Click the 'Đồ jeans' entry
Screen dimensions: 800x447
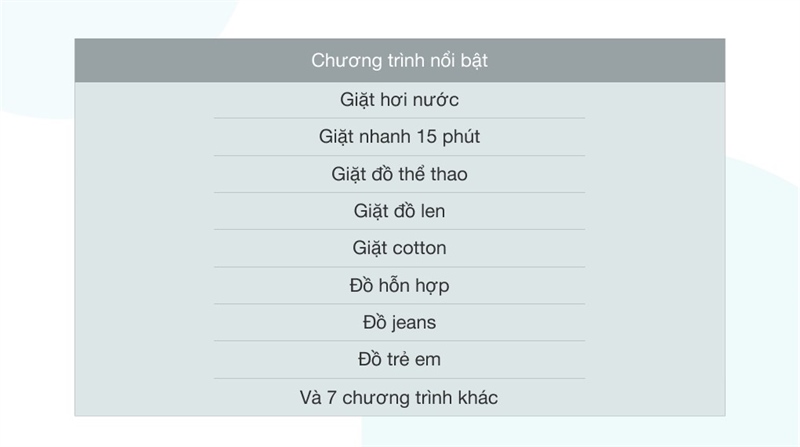(x=399, y=323)
